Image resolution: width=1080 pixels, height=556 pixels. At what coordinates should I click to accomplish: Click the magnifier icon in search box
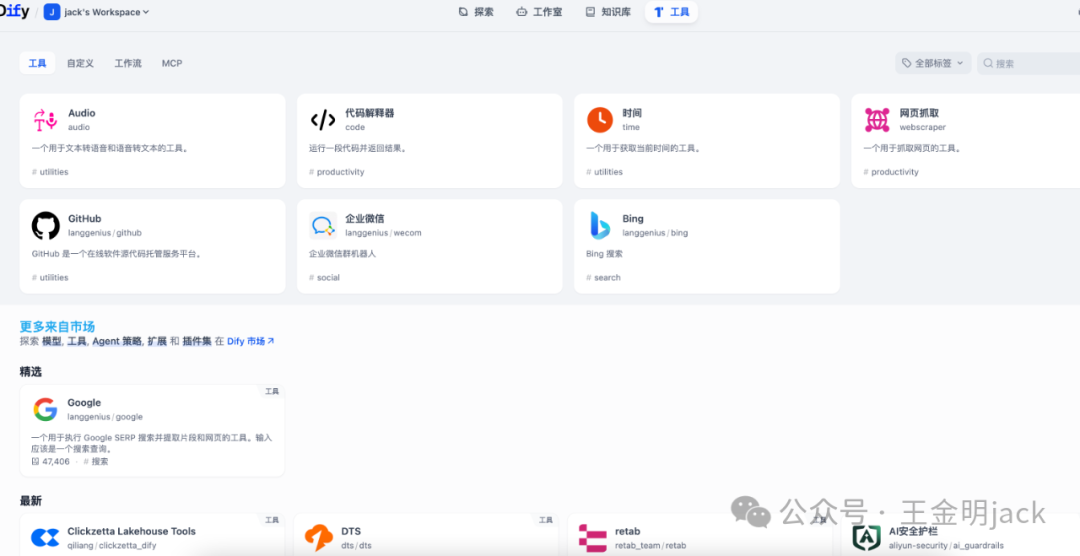[x=988, y=63]
